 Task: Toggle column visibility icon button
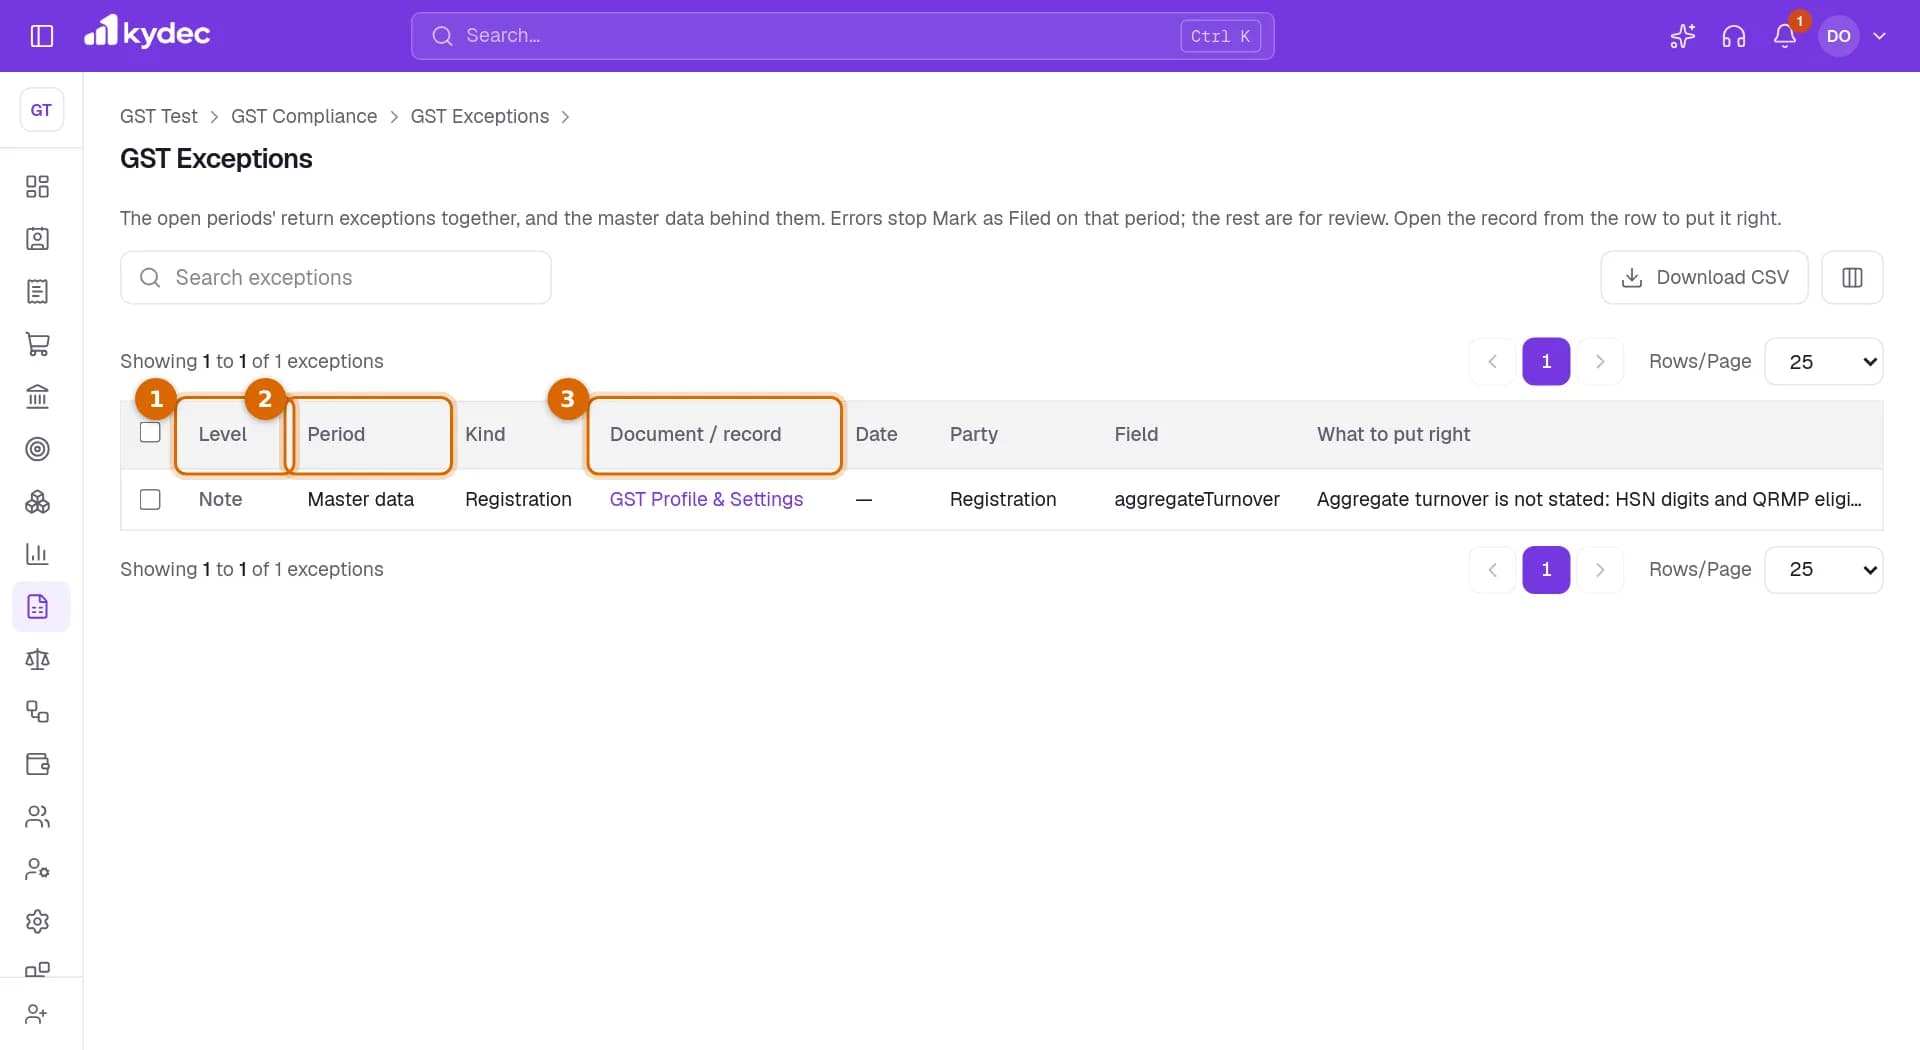click(x=1852, y=277)
